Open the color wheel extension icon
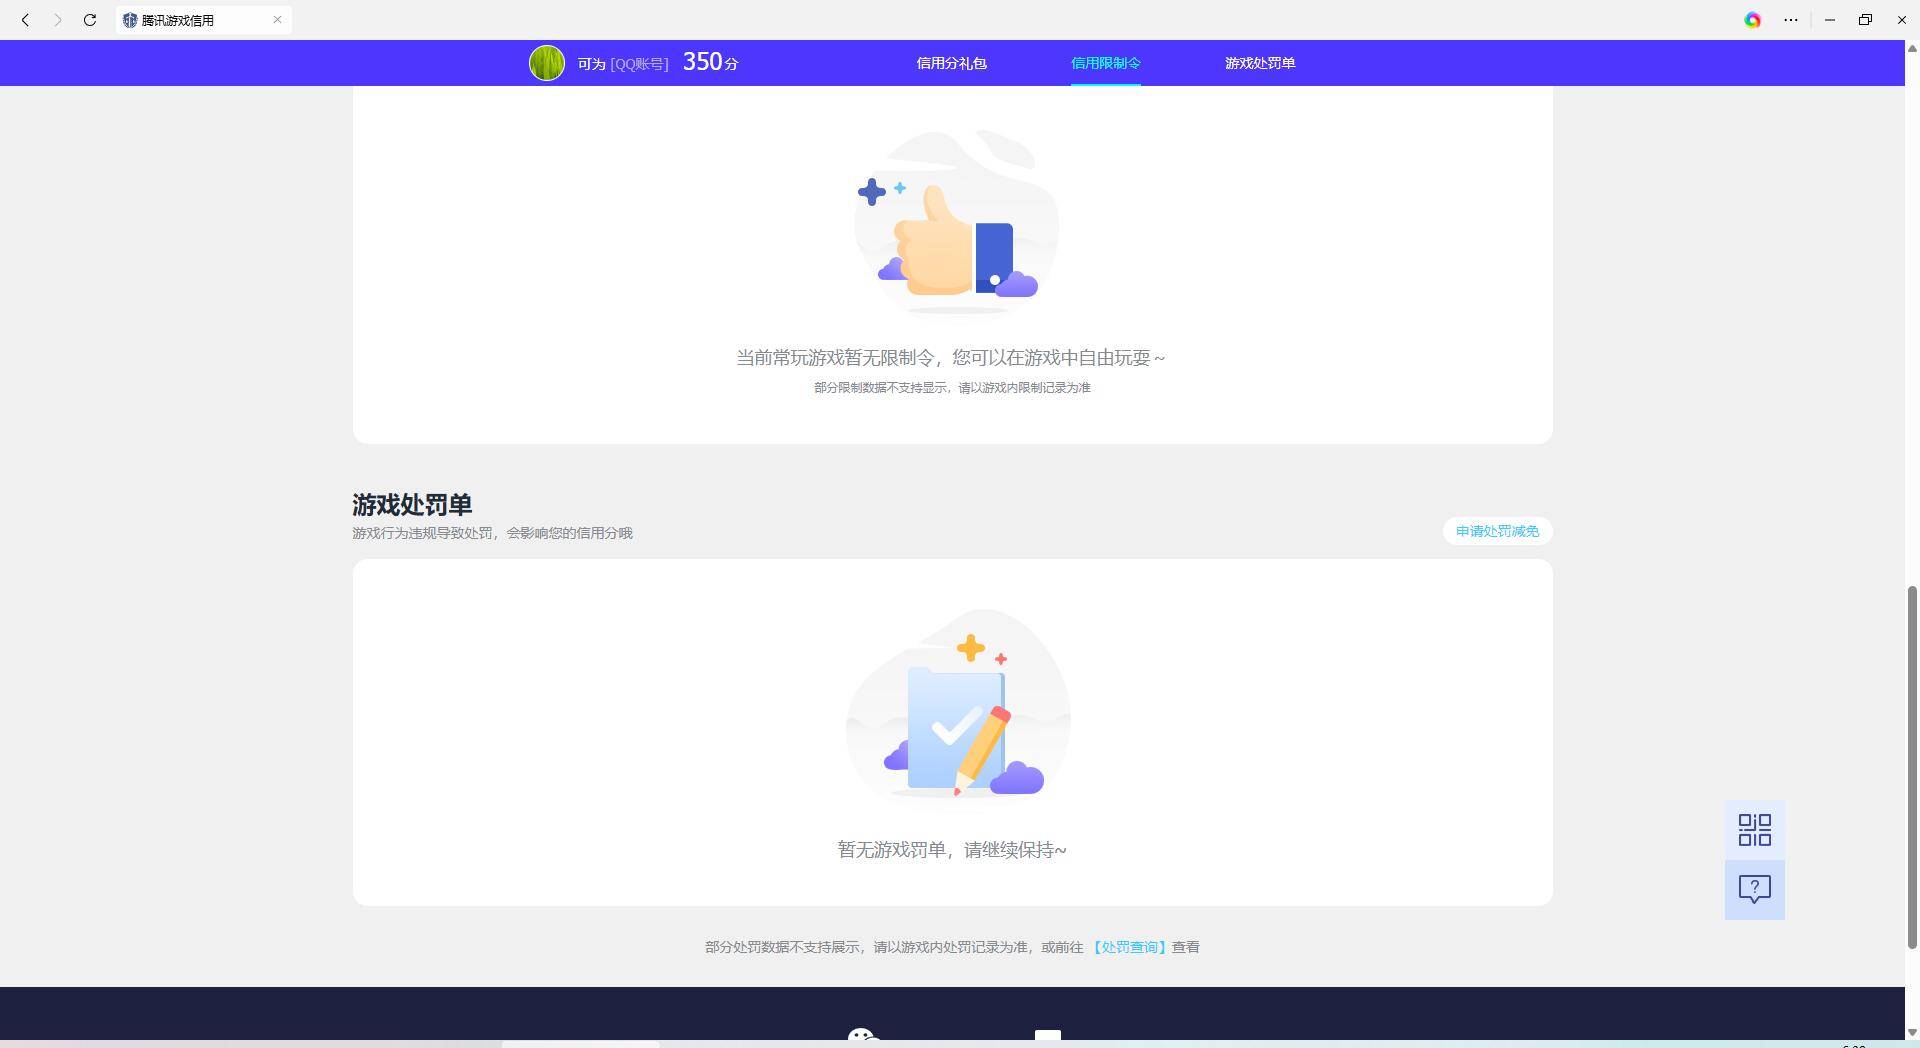The height and width of the screenshot is (1048, 1920). tap(1753, 20)
